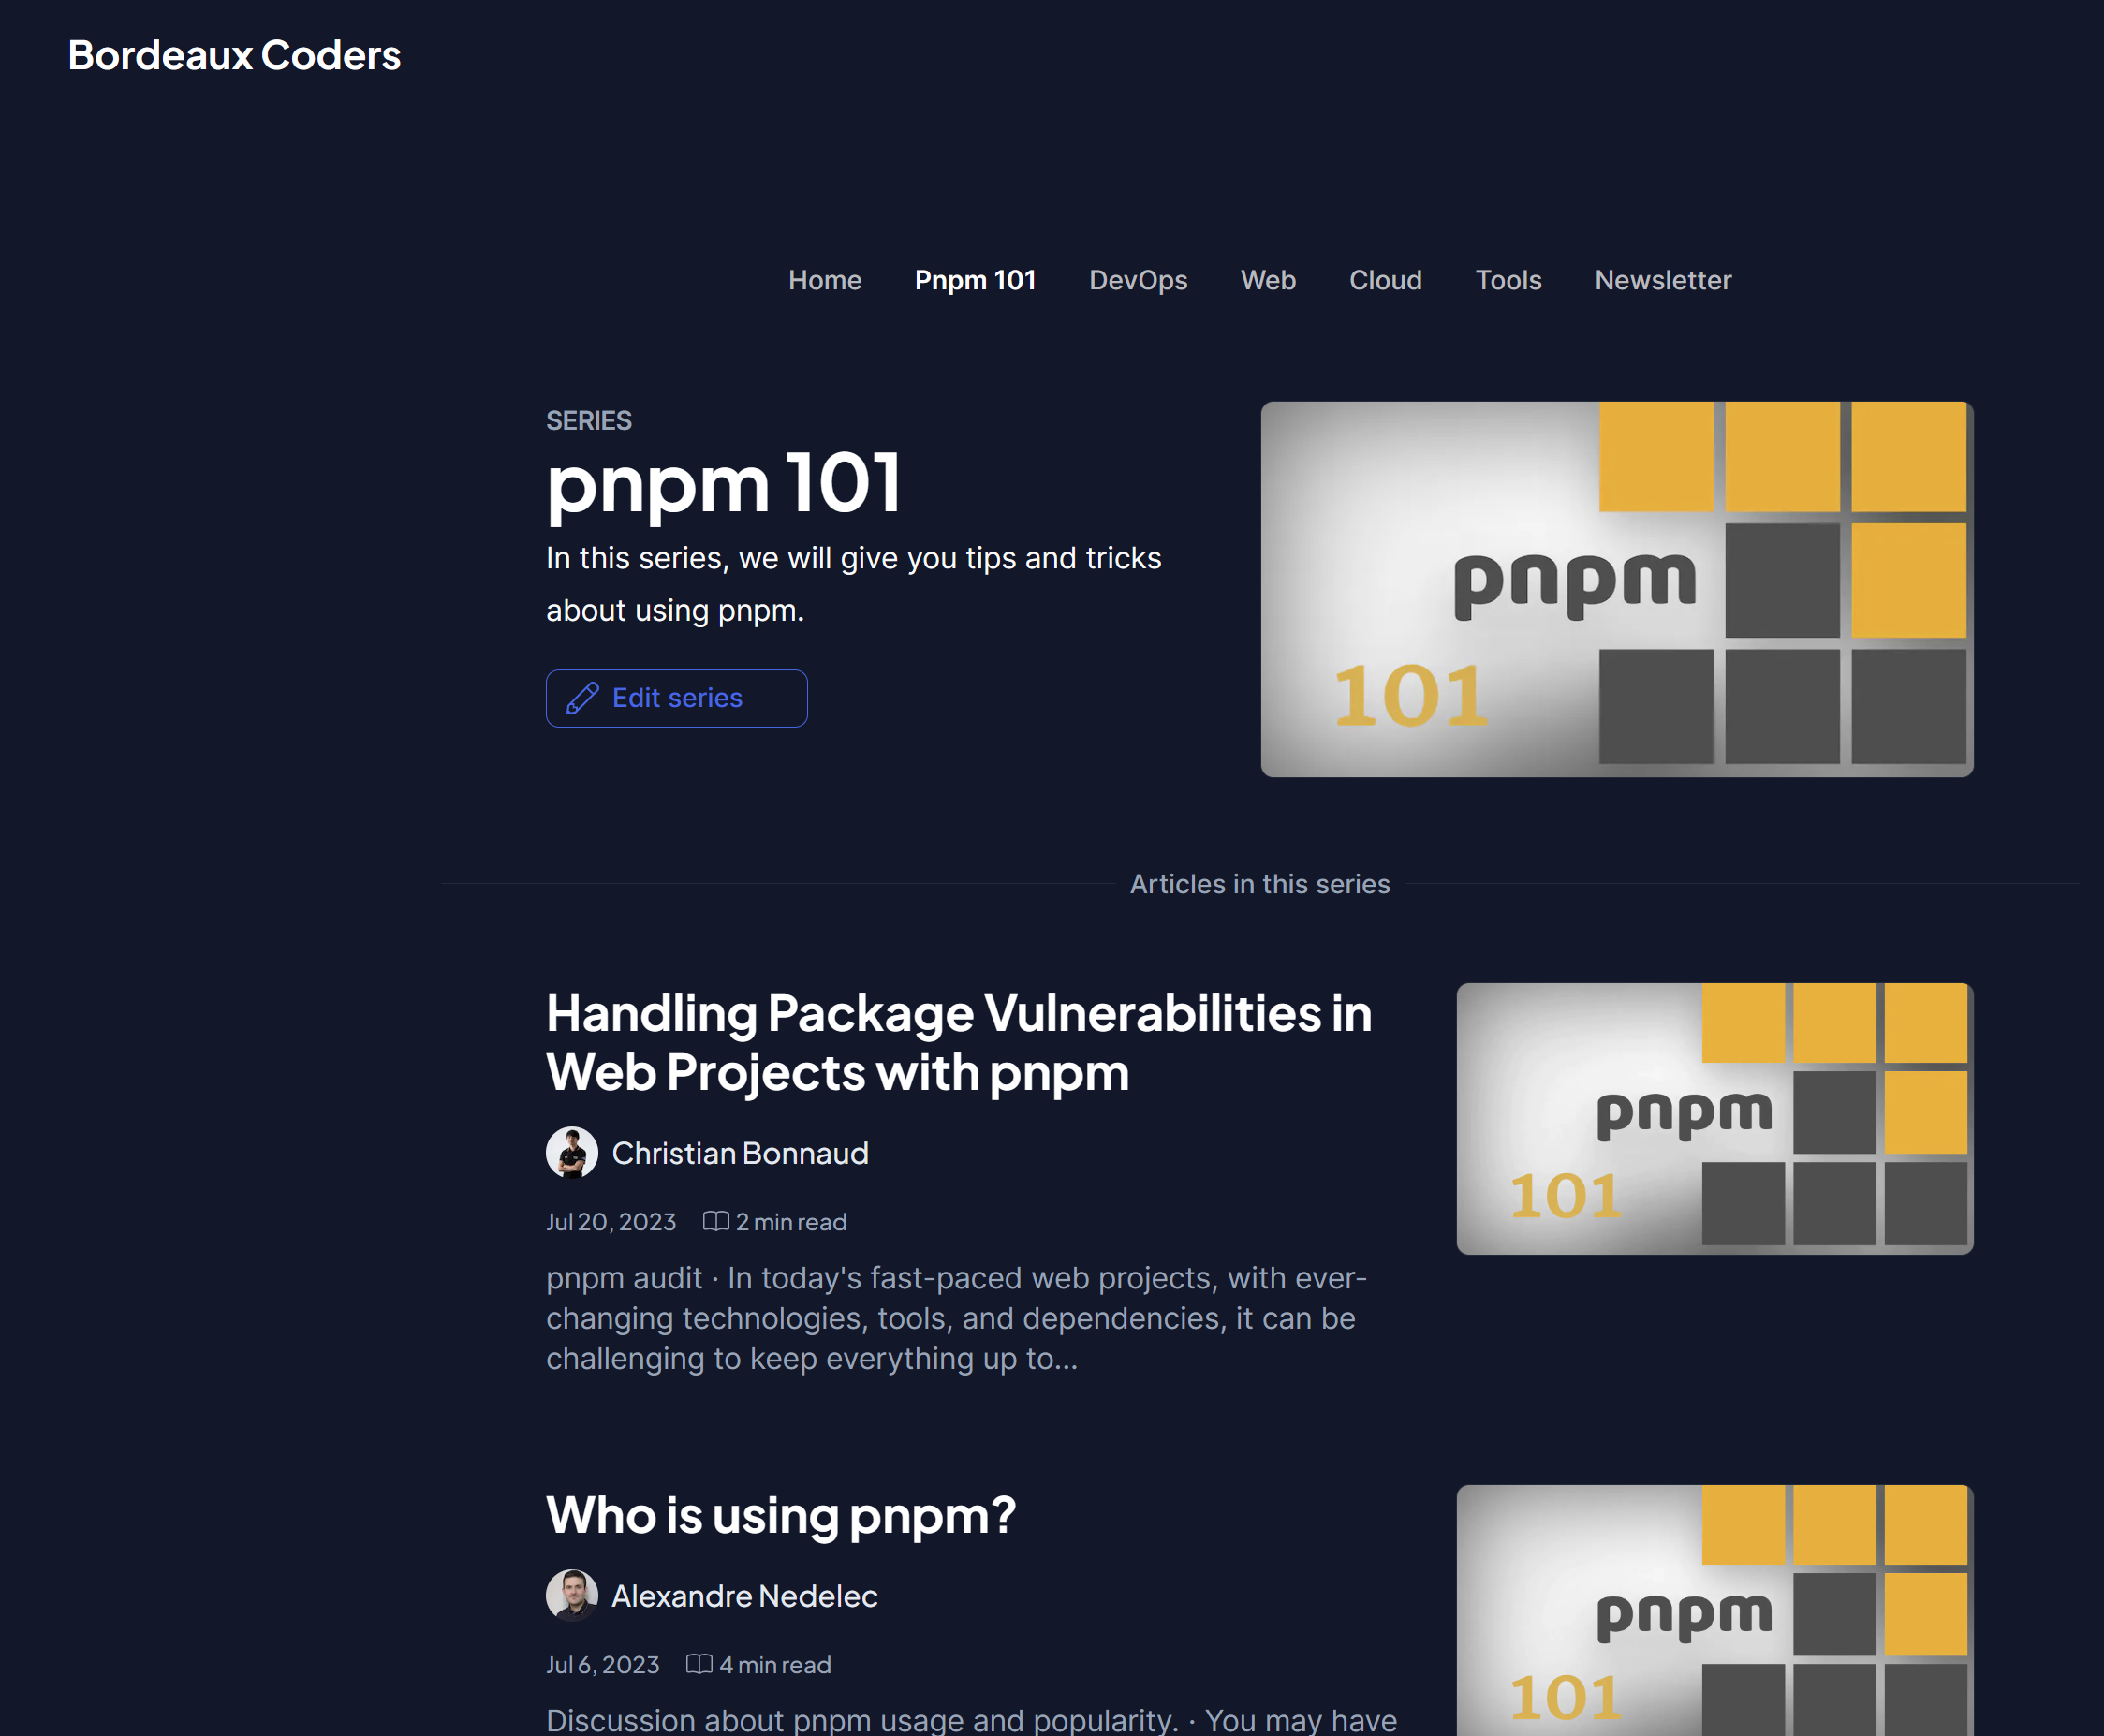This screenshot has height=1736, width=2104.
Task: Switch to the Pnpm 101 tab
Action: 975,281
